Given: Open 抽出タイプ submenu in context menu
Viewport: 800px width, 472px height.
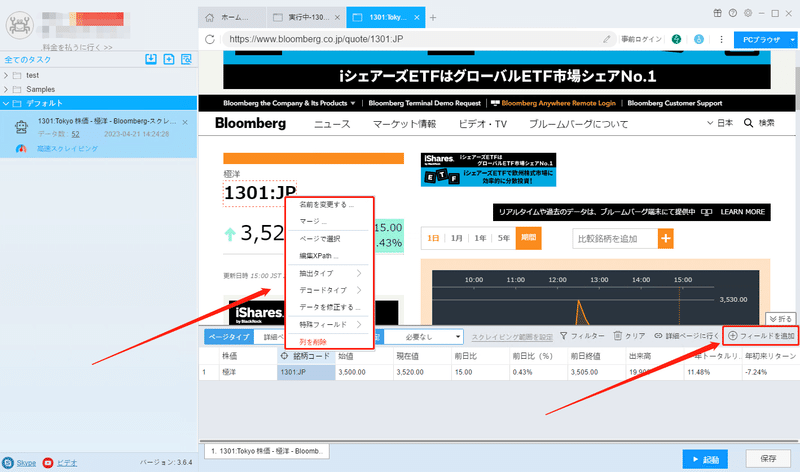Looking at the screenshot, I should click(x=330, y=274).
